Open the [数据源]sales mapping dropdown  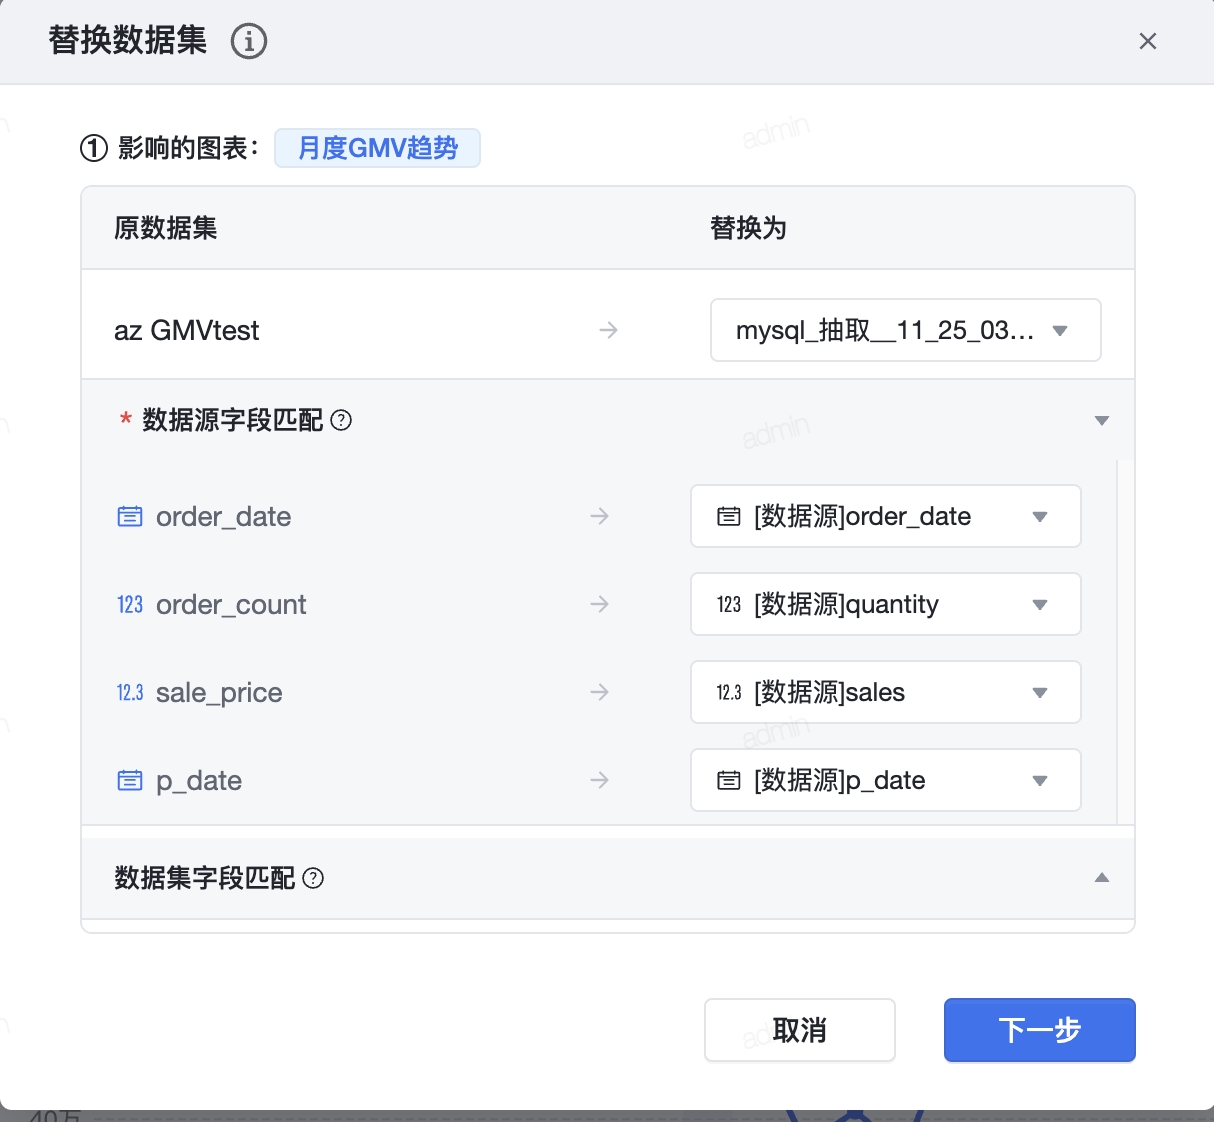pos(885,693)
